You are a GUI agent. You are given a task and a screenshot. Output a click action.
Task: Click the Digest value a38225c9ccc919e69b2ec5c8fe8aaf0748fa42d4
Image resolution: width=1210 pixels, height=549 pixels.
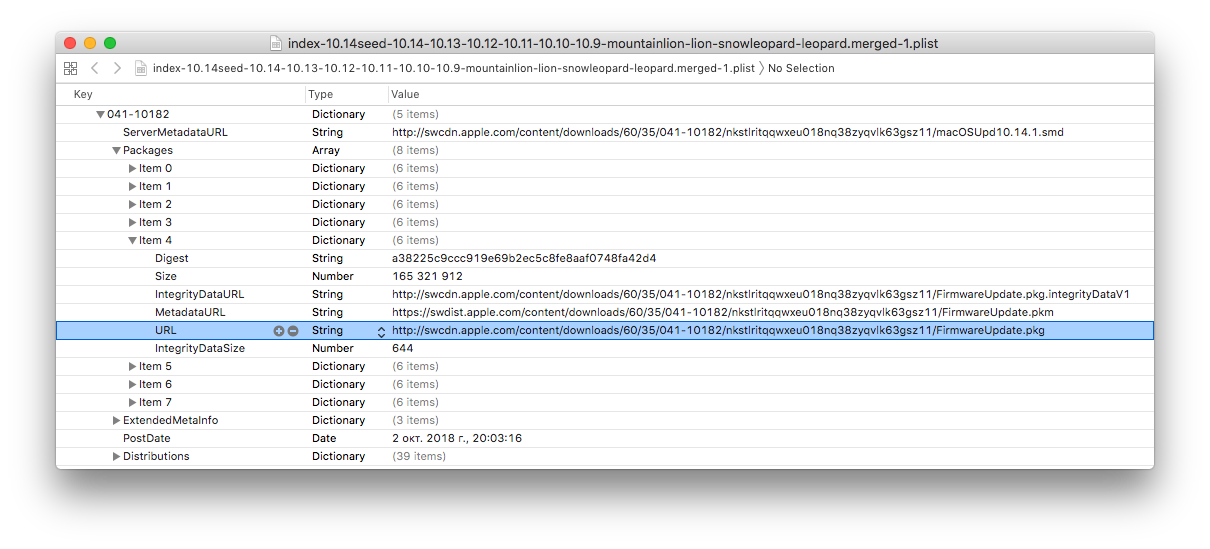coord(524,258)
